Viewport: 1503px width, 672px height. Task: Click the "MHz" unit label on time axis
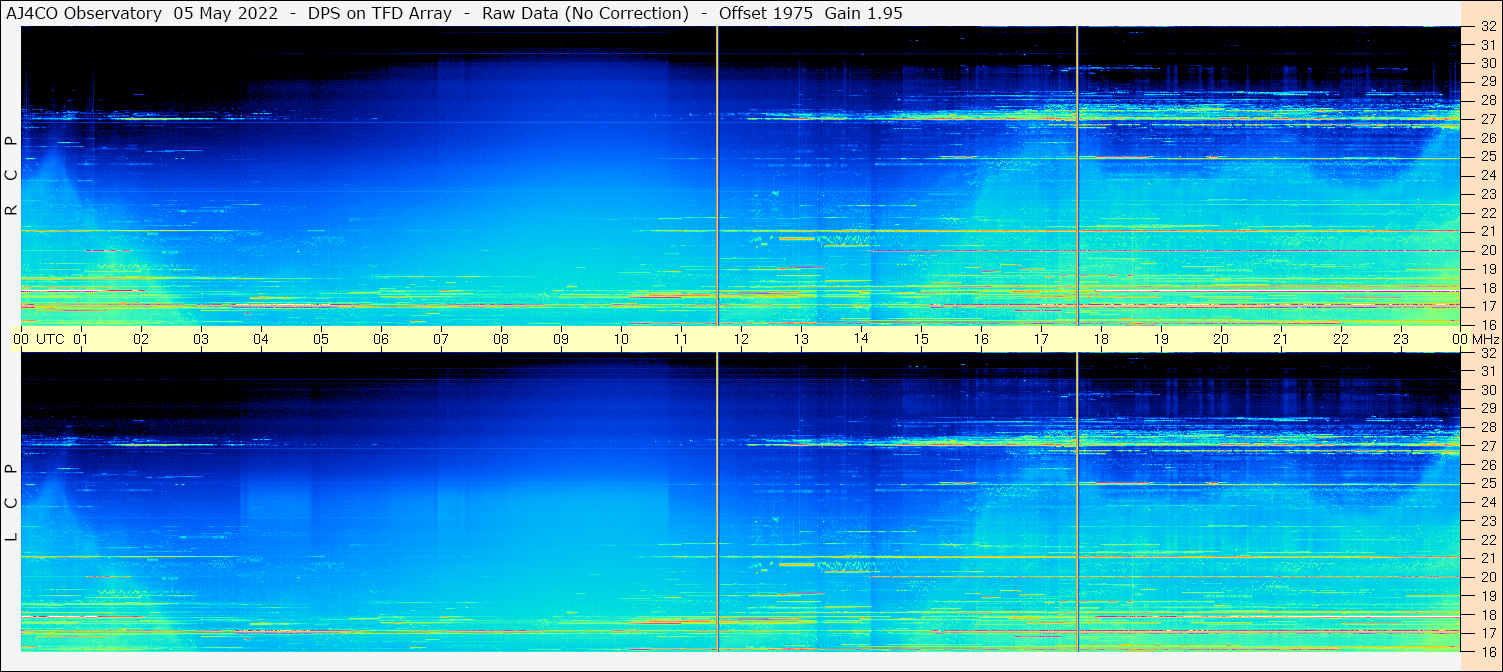tap(1485, 339)
